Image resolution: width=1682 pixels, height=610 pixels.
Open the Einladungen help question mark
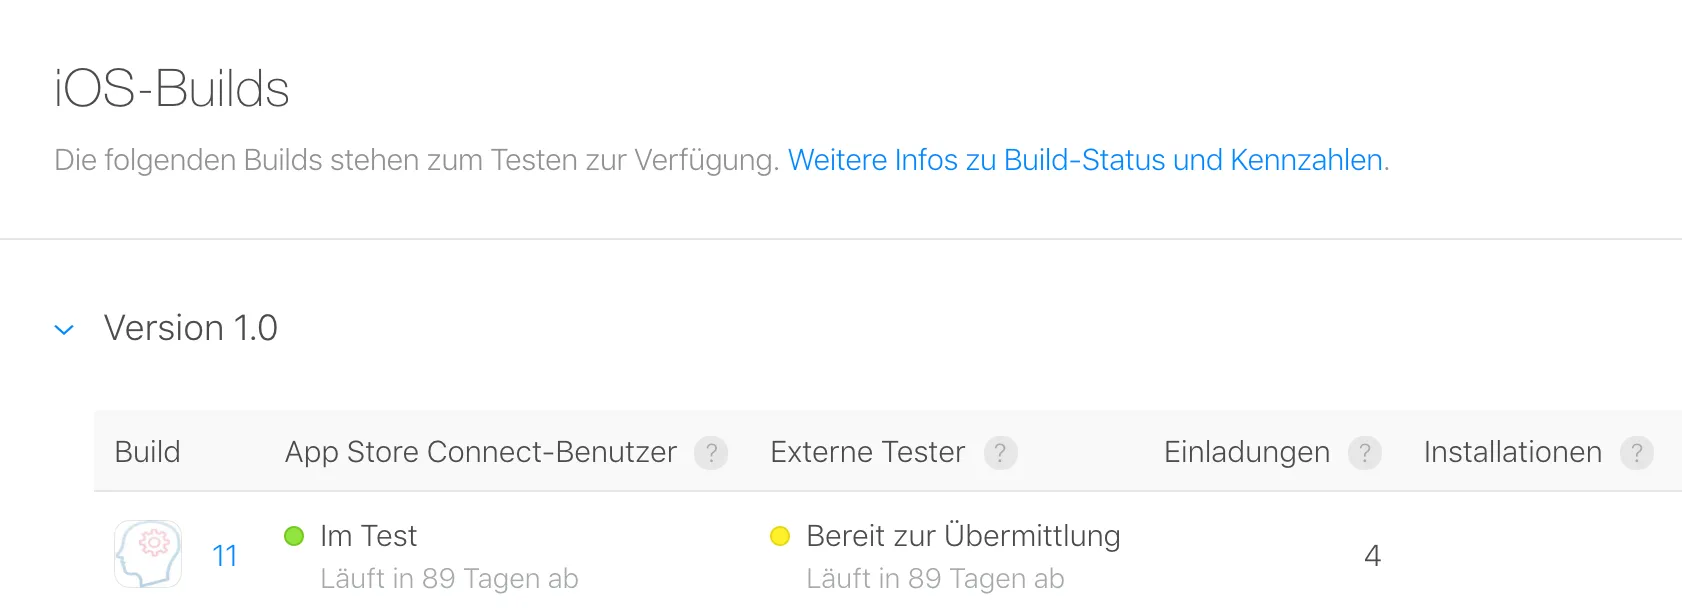pyautogui.click(x=1364, y=453)
